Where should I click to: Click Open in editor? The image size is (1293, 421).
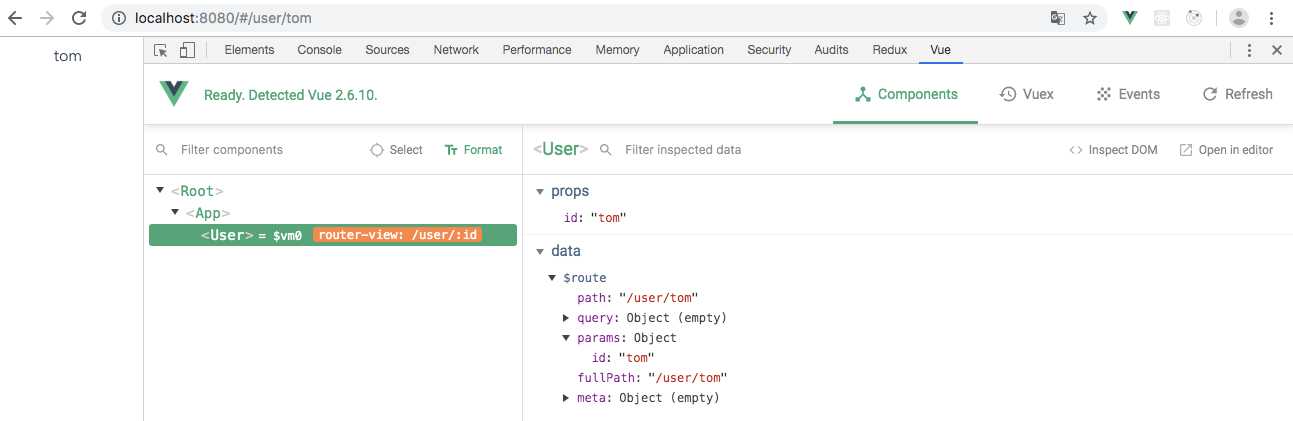[x=1226, y=150]
